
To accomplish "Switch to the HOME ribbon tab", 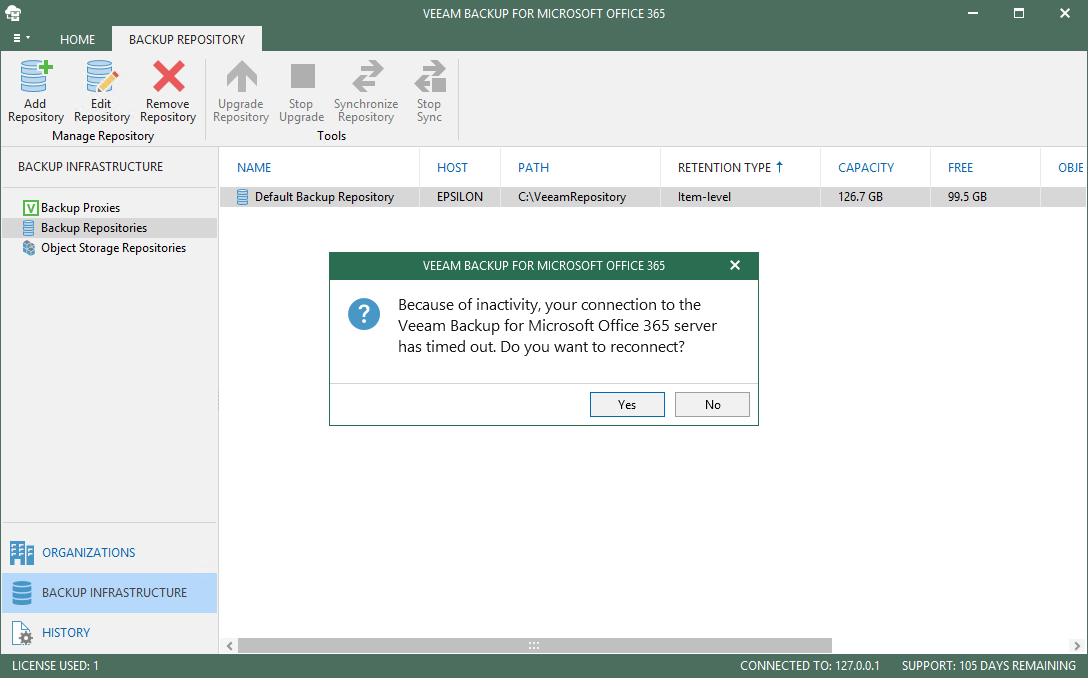I will pos(77,40).
